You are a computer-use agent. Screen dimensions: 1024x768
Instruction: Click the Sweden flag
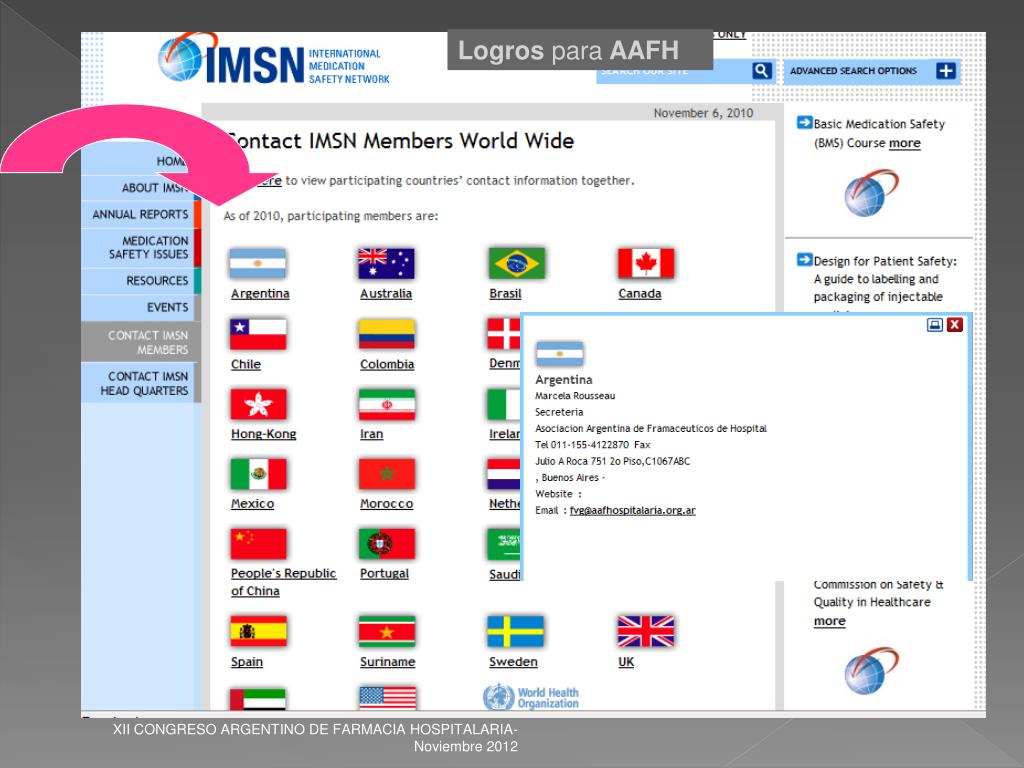[515, 631]
